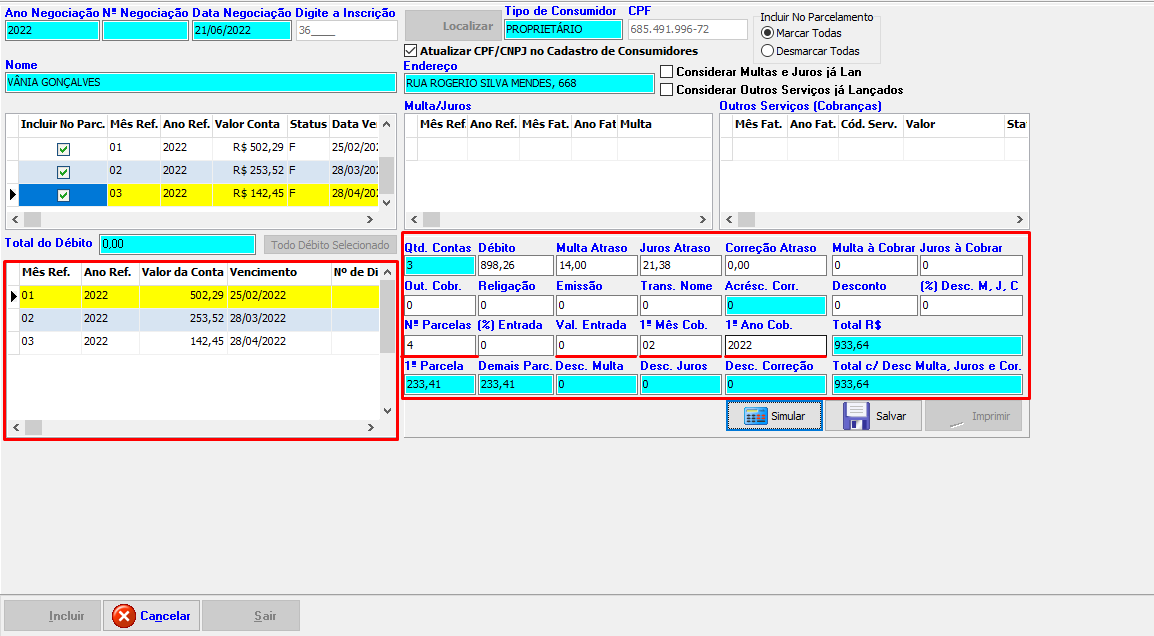This screenshot has height=636, width=1154.
Task: Select the Desmarcar Todas radio option
Action: point(768,51)
